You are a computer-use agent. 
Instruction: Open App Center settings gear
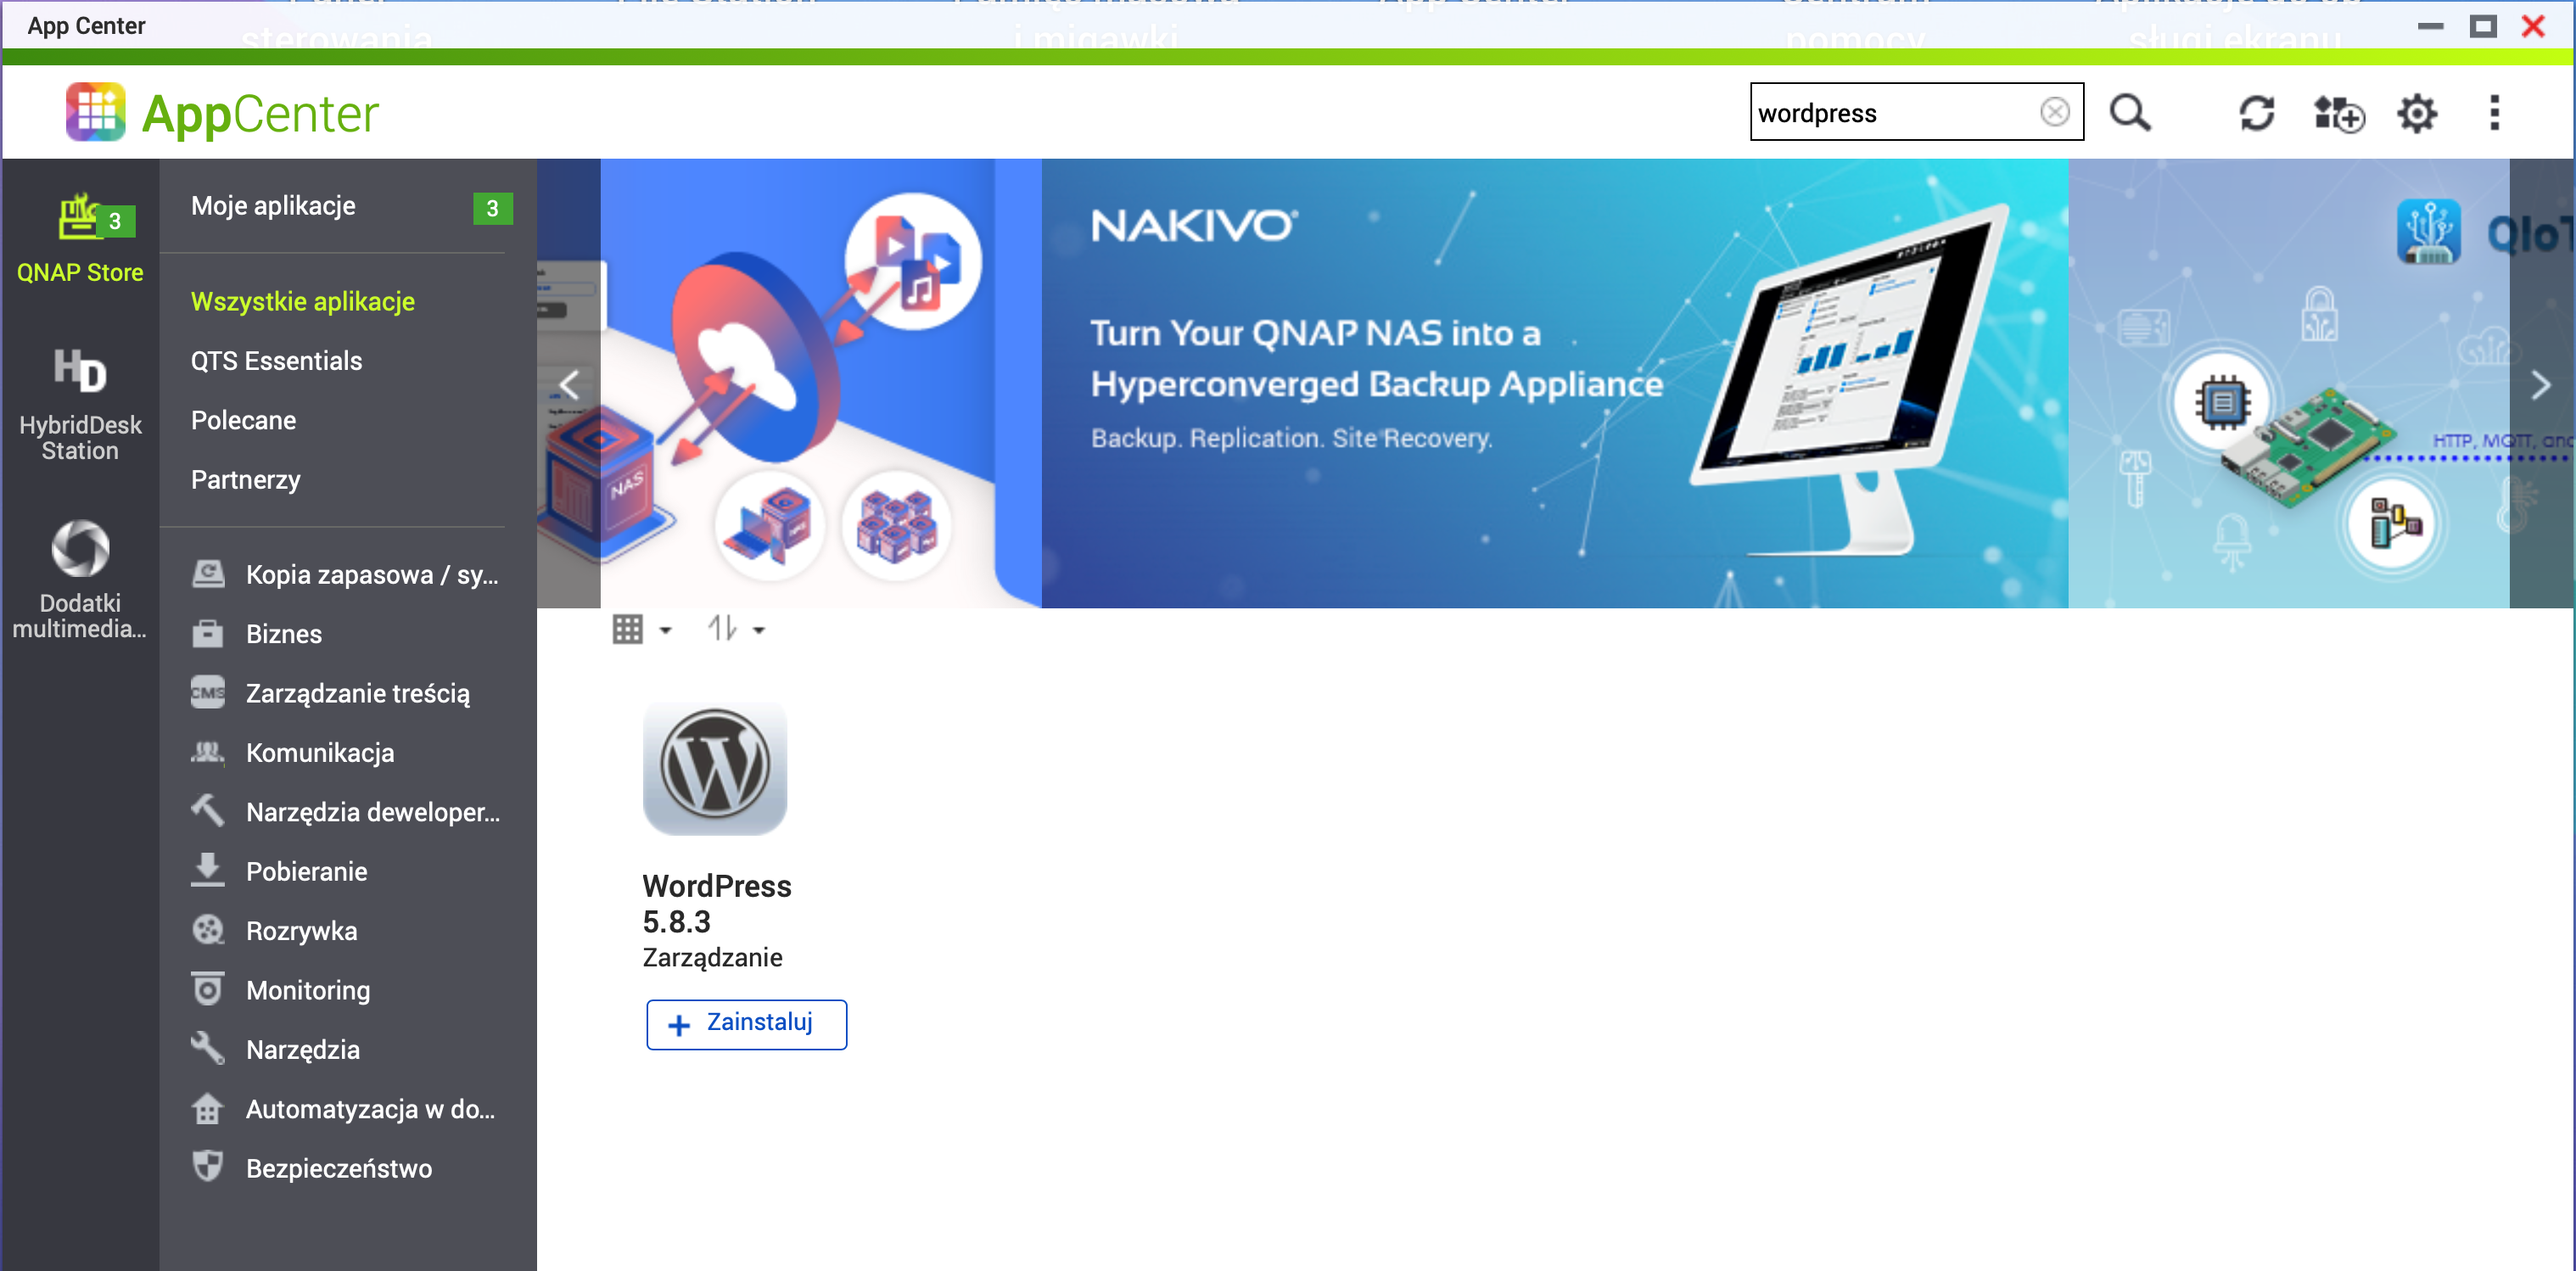pyautogui.click(x=2416, y=113)
